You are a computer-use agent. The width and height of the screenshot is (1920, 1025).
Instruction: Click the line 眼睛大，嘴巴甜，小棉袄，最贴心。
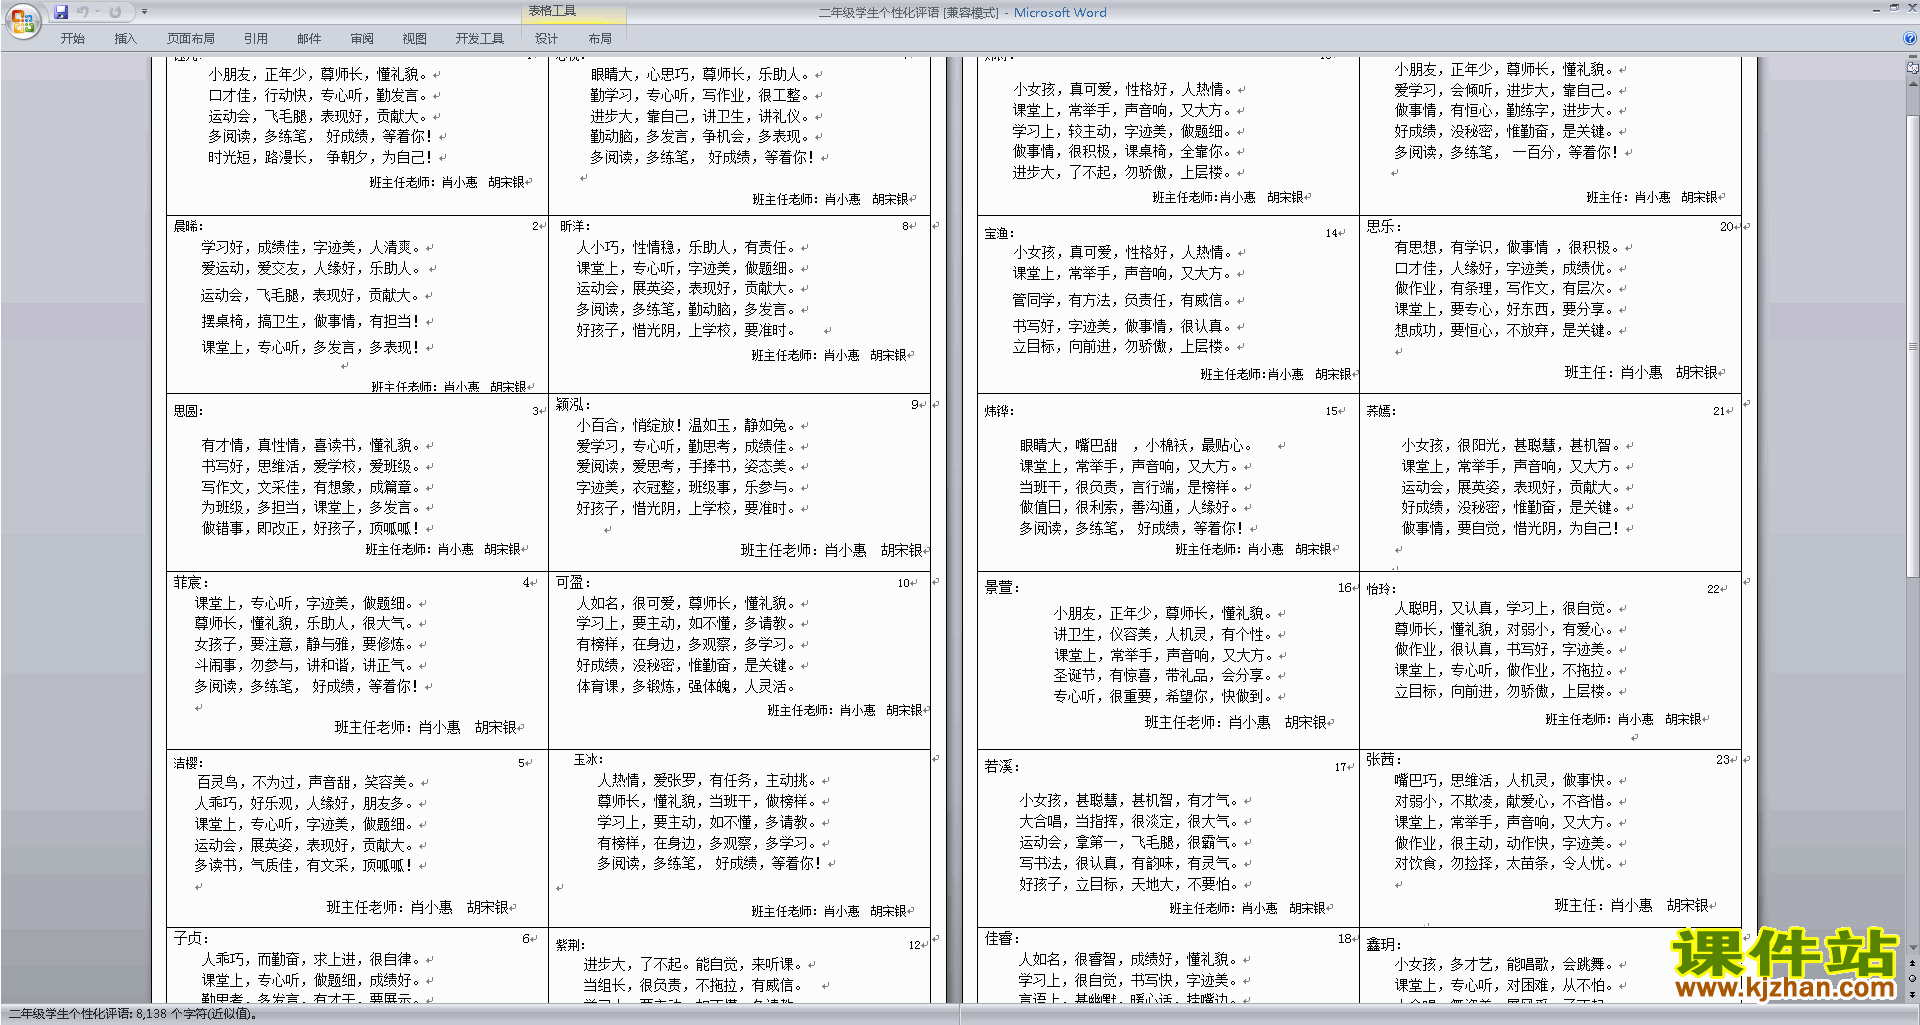[x=1136, y=445]
